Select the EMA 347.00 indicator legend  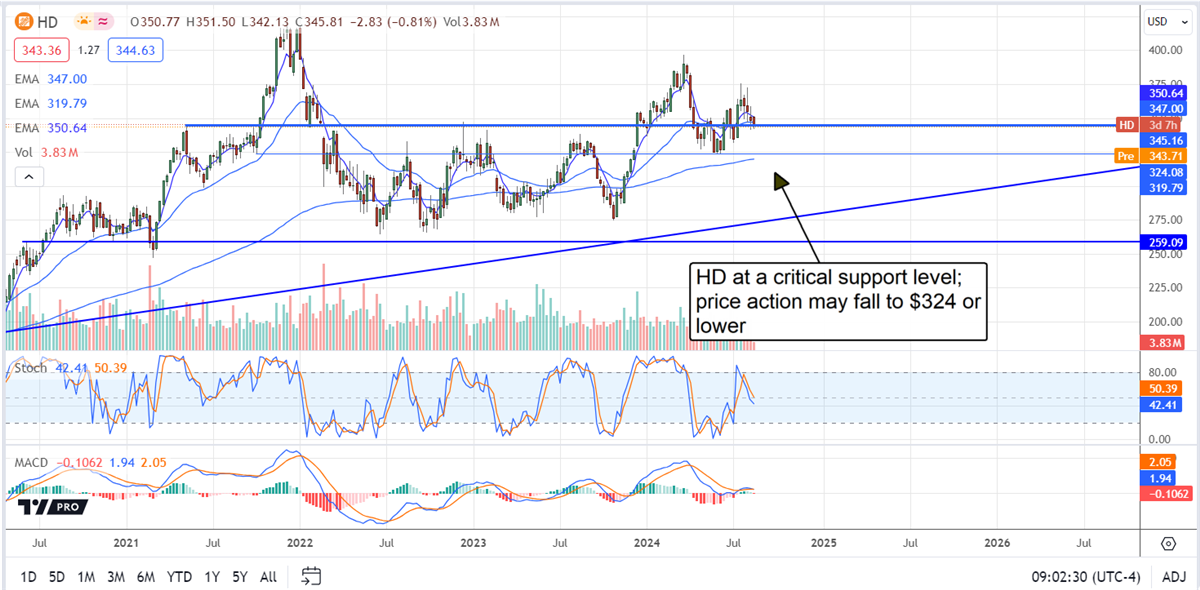51,79
